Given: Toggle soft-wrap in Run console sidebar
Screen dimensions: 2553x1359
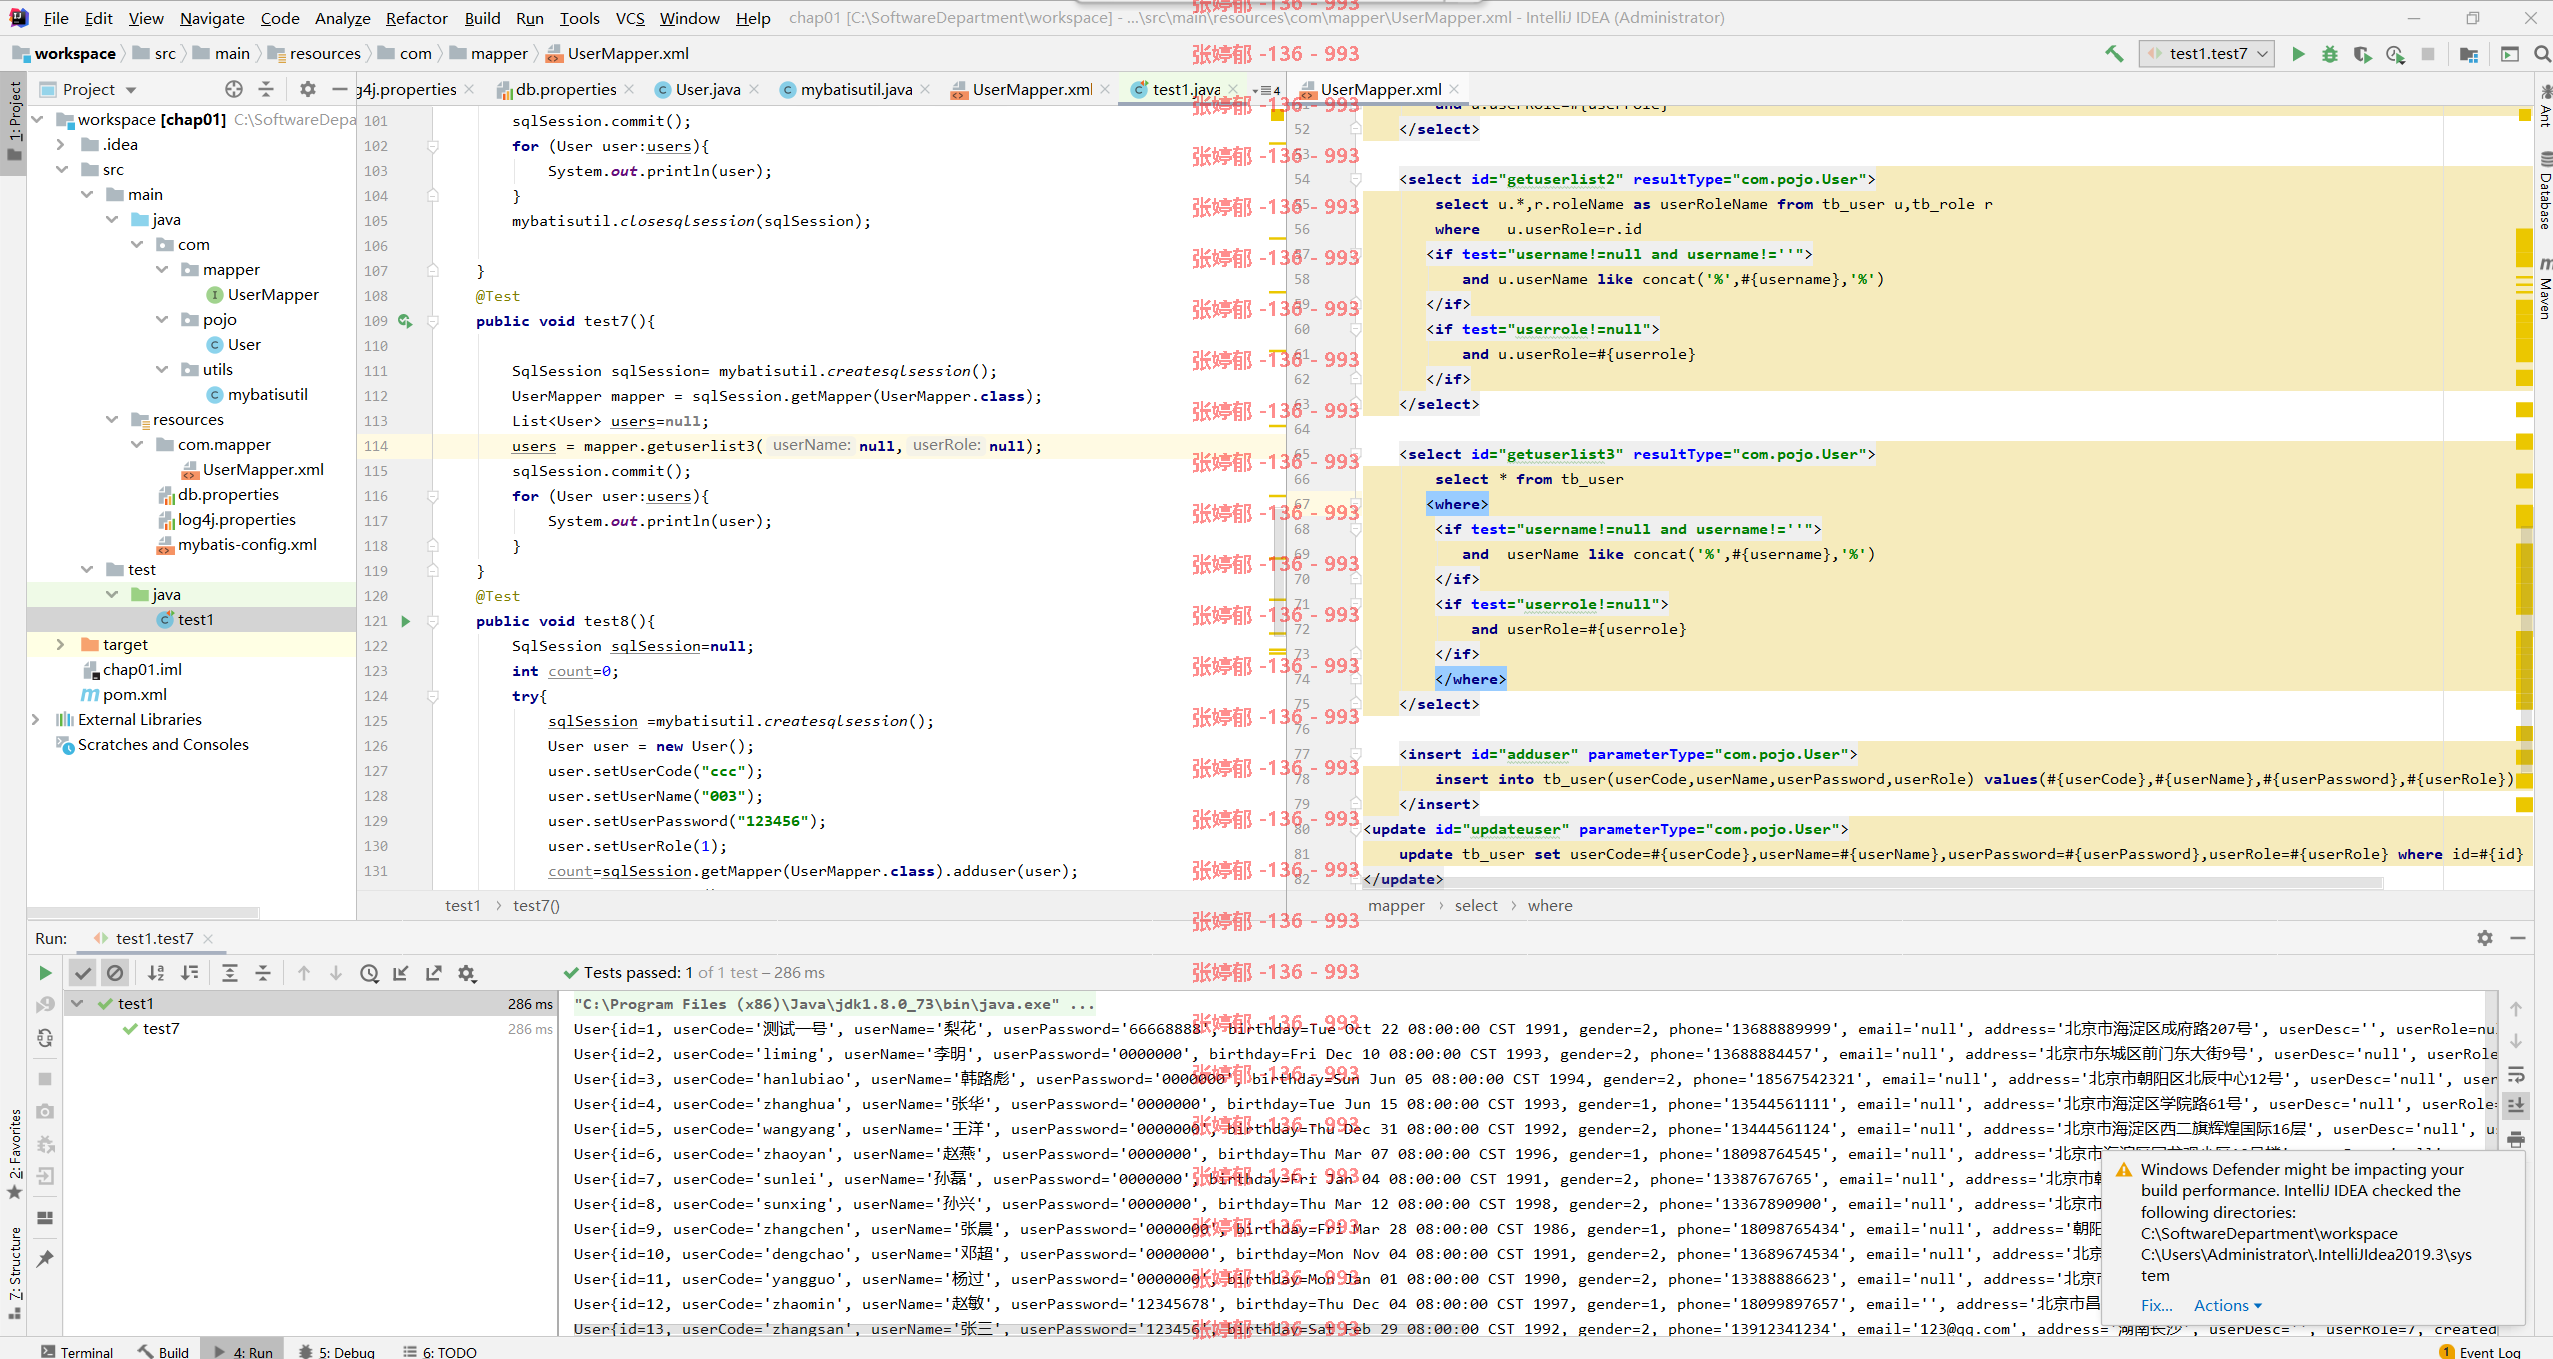Looking at the screenshot, I should click(x=2517, y=1075).
